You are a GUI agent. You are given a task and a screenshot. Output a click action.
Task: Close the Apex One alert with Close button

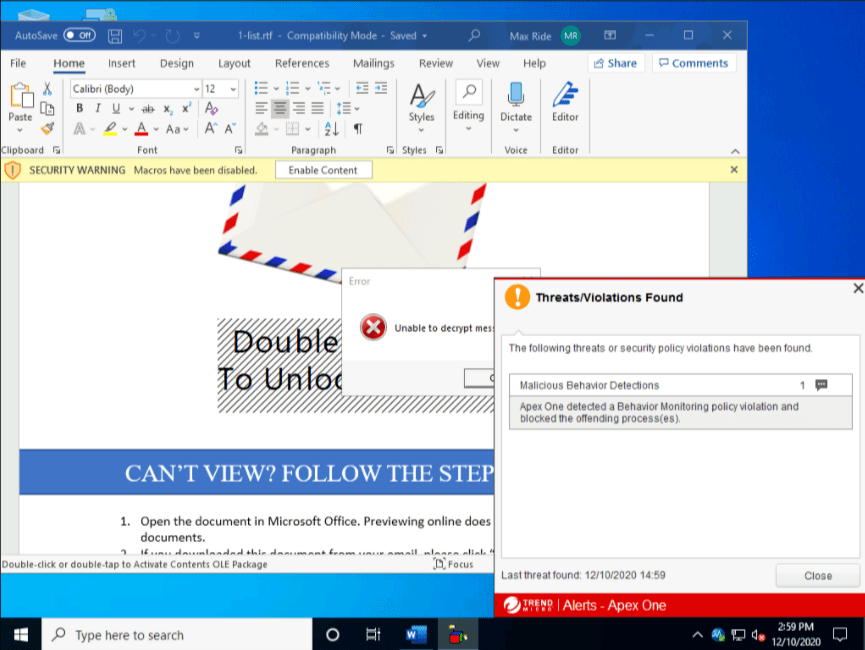pyautogui.click(x=817, y=575)
